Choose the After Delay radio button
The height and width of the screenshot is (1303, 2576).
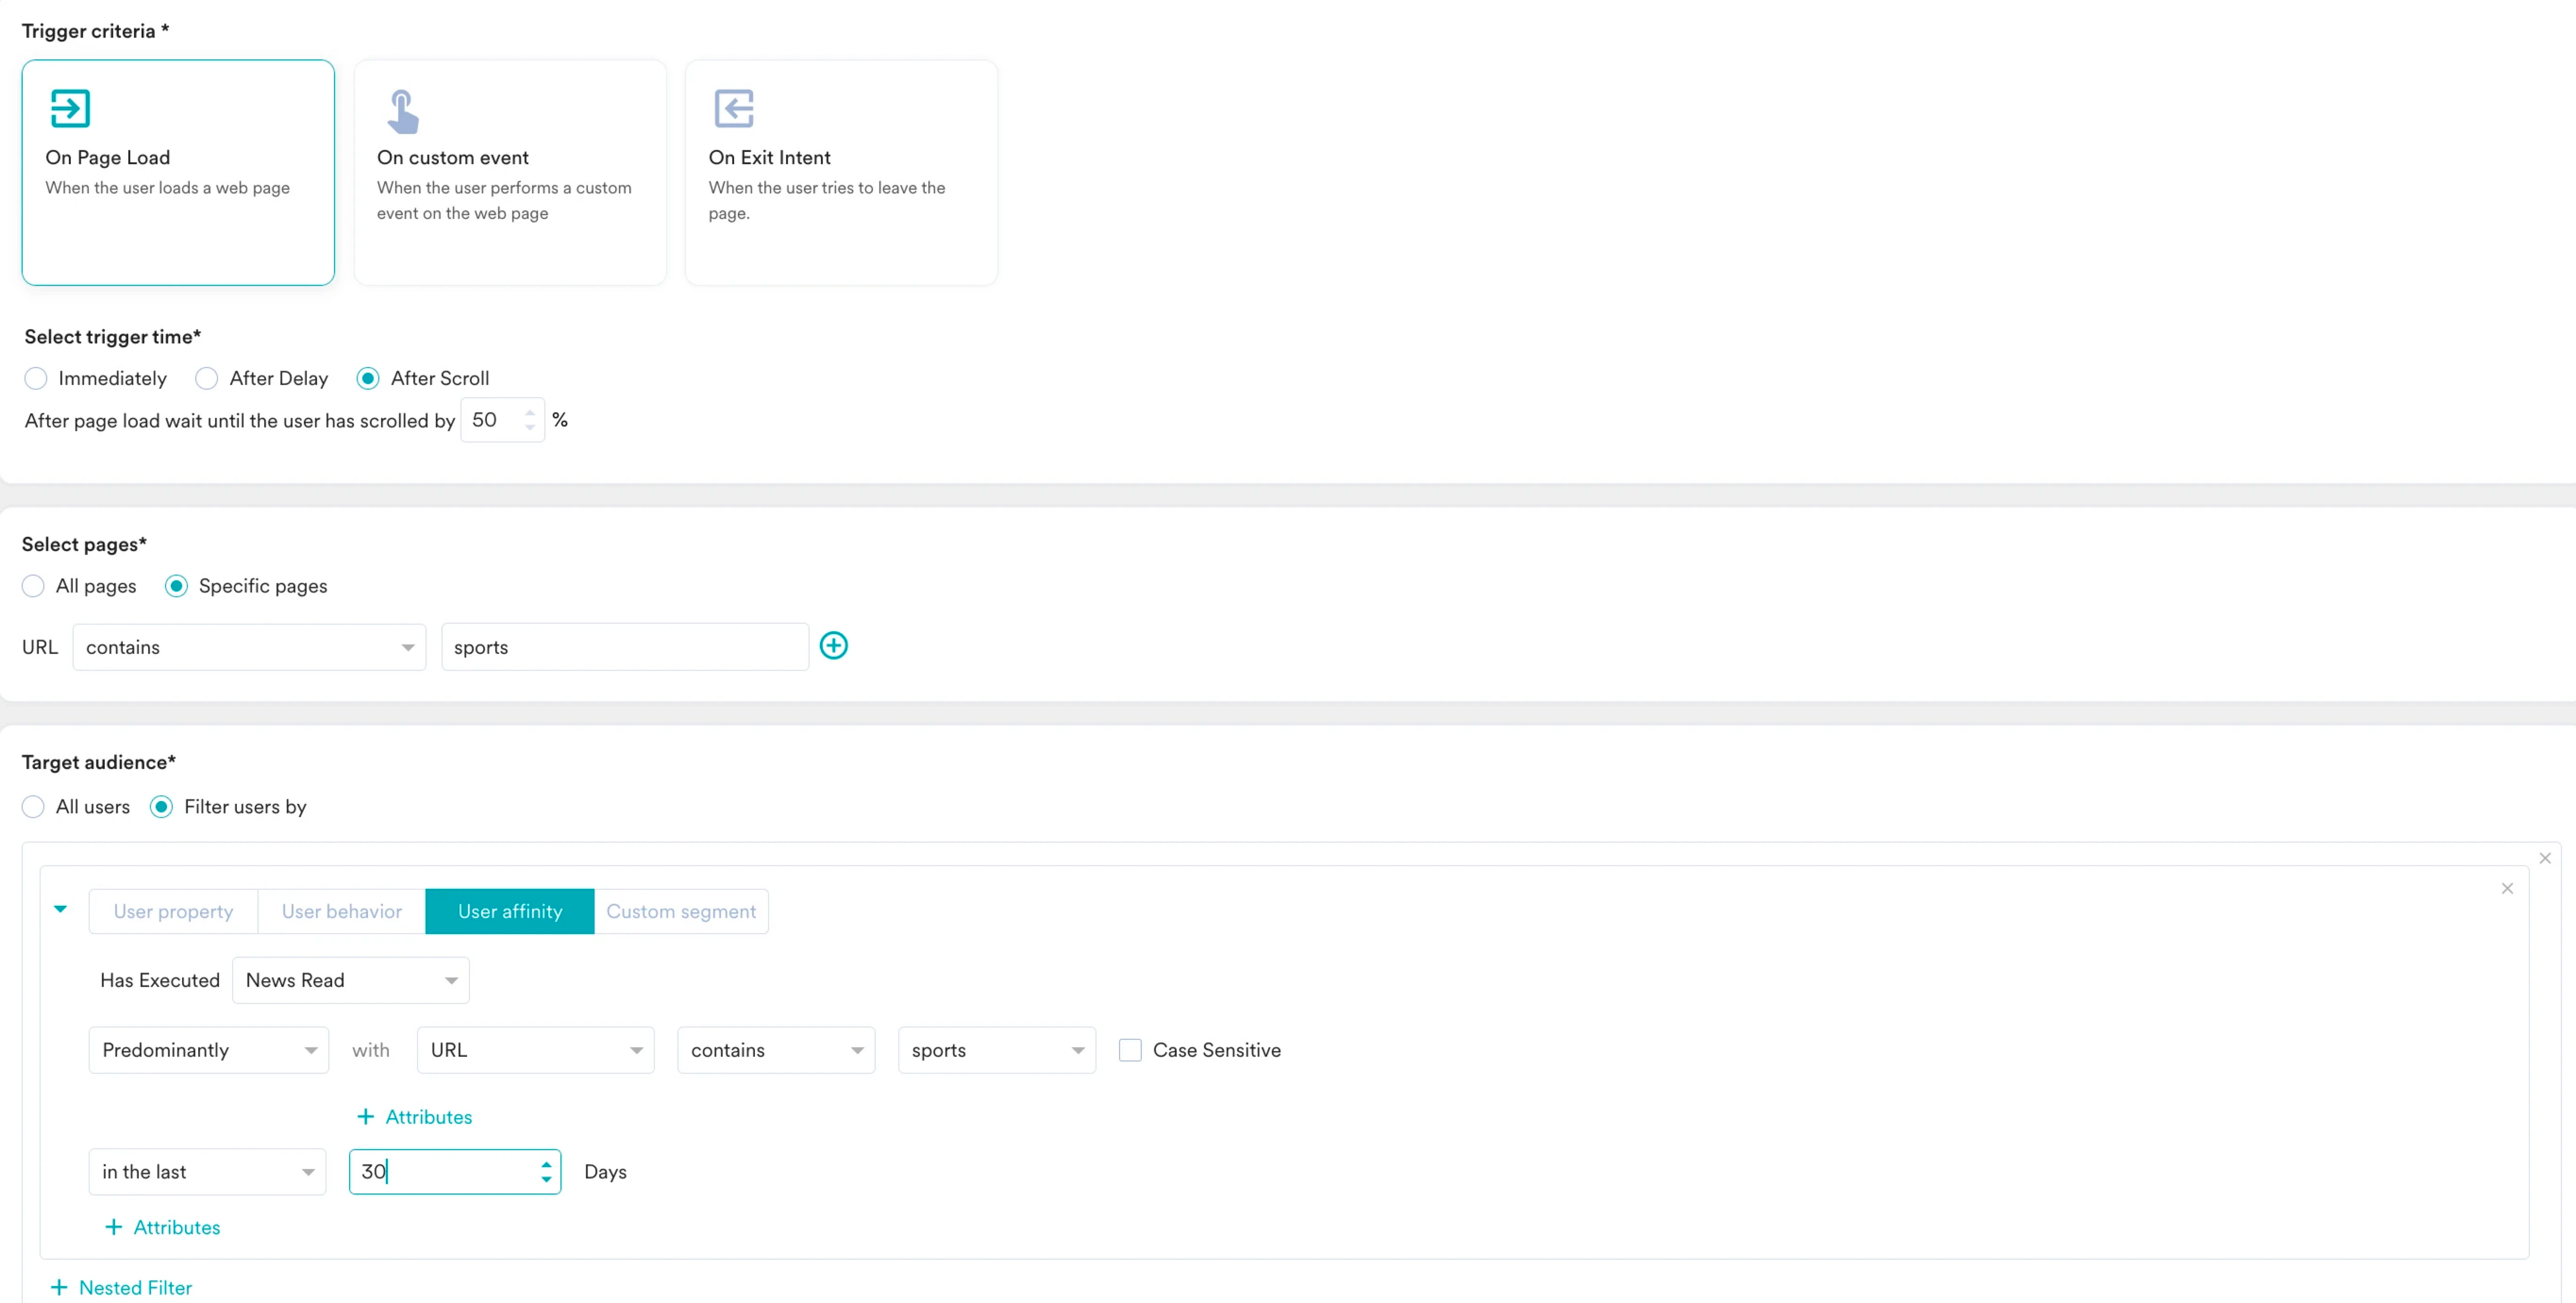[x=207, y=378]
